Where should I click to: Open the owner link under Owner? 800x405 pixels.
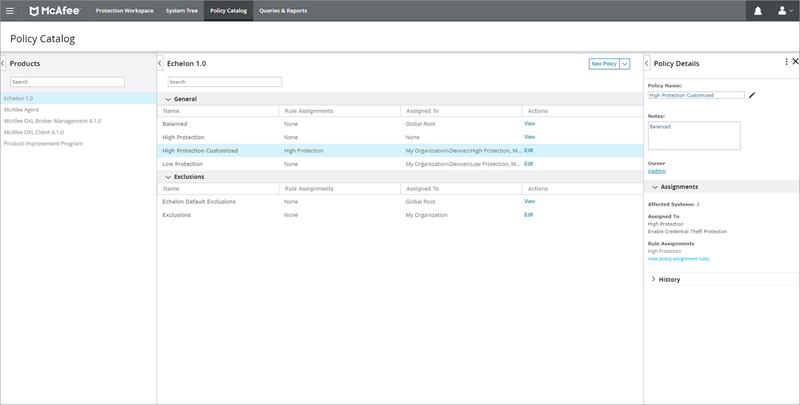tap(657, 171)
